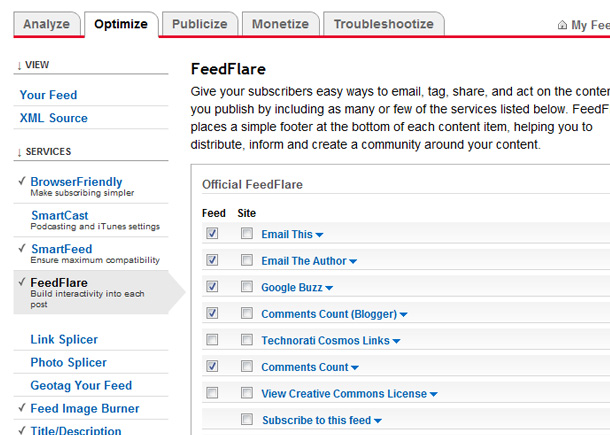Open the Your Feed link
Screen dimensions: 610x435
pyautogui.click(x=49, y=95)
